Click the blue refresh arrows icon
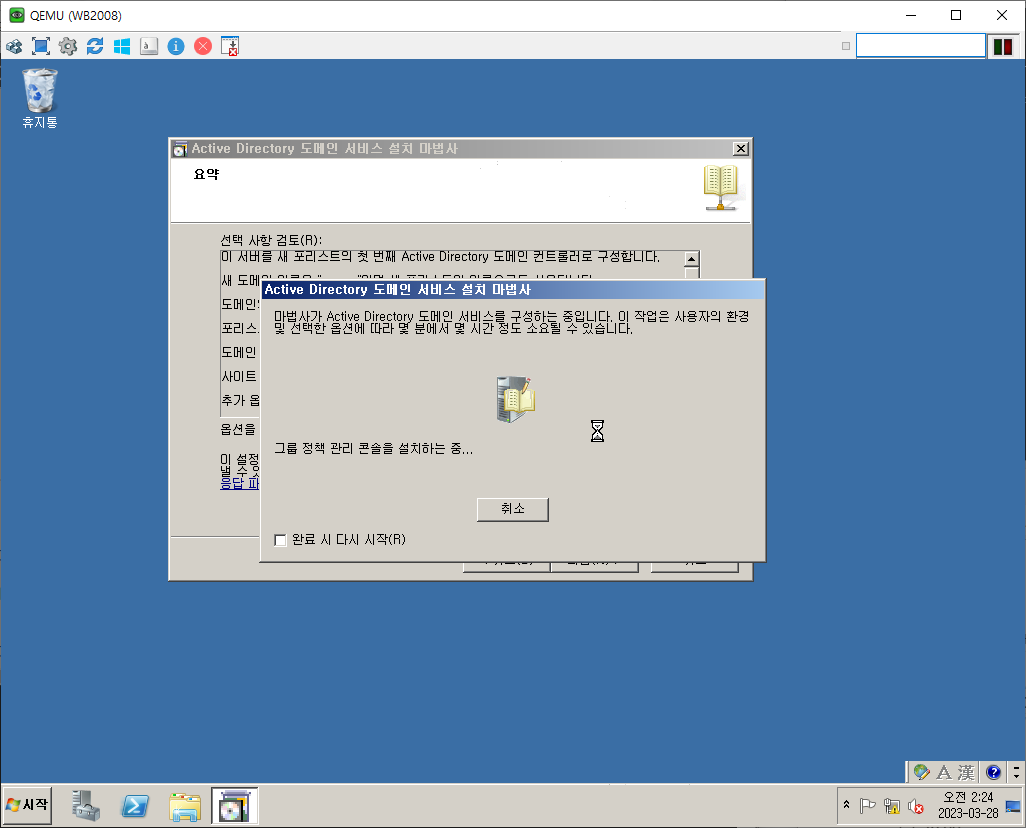 95,46
